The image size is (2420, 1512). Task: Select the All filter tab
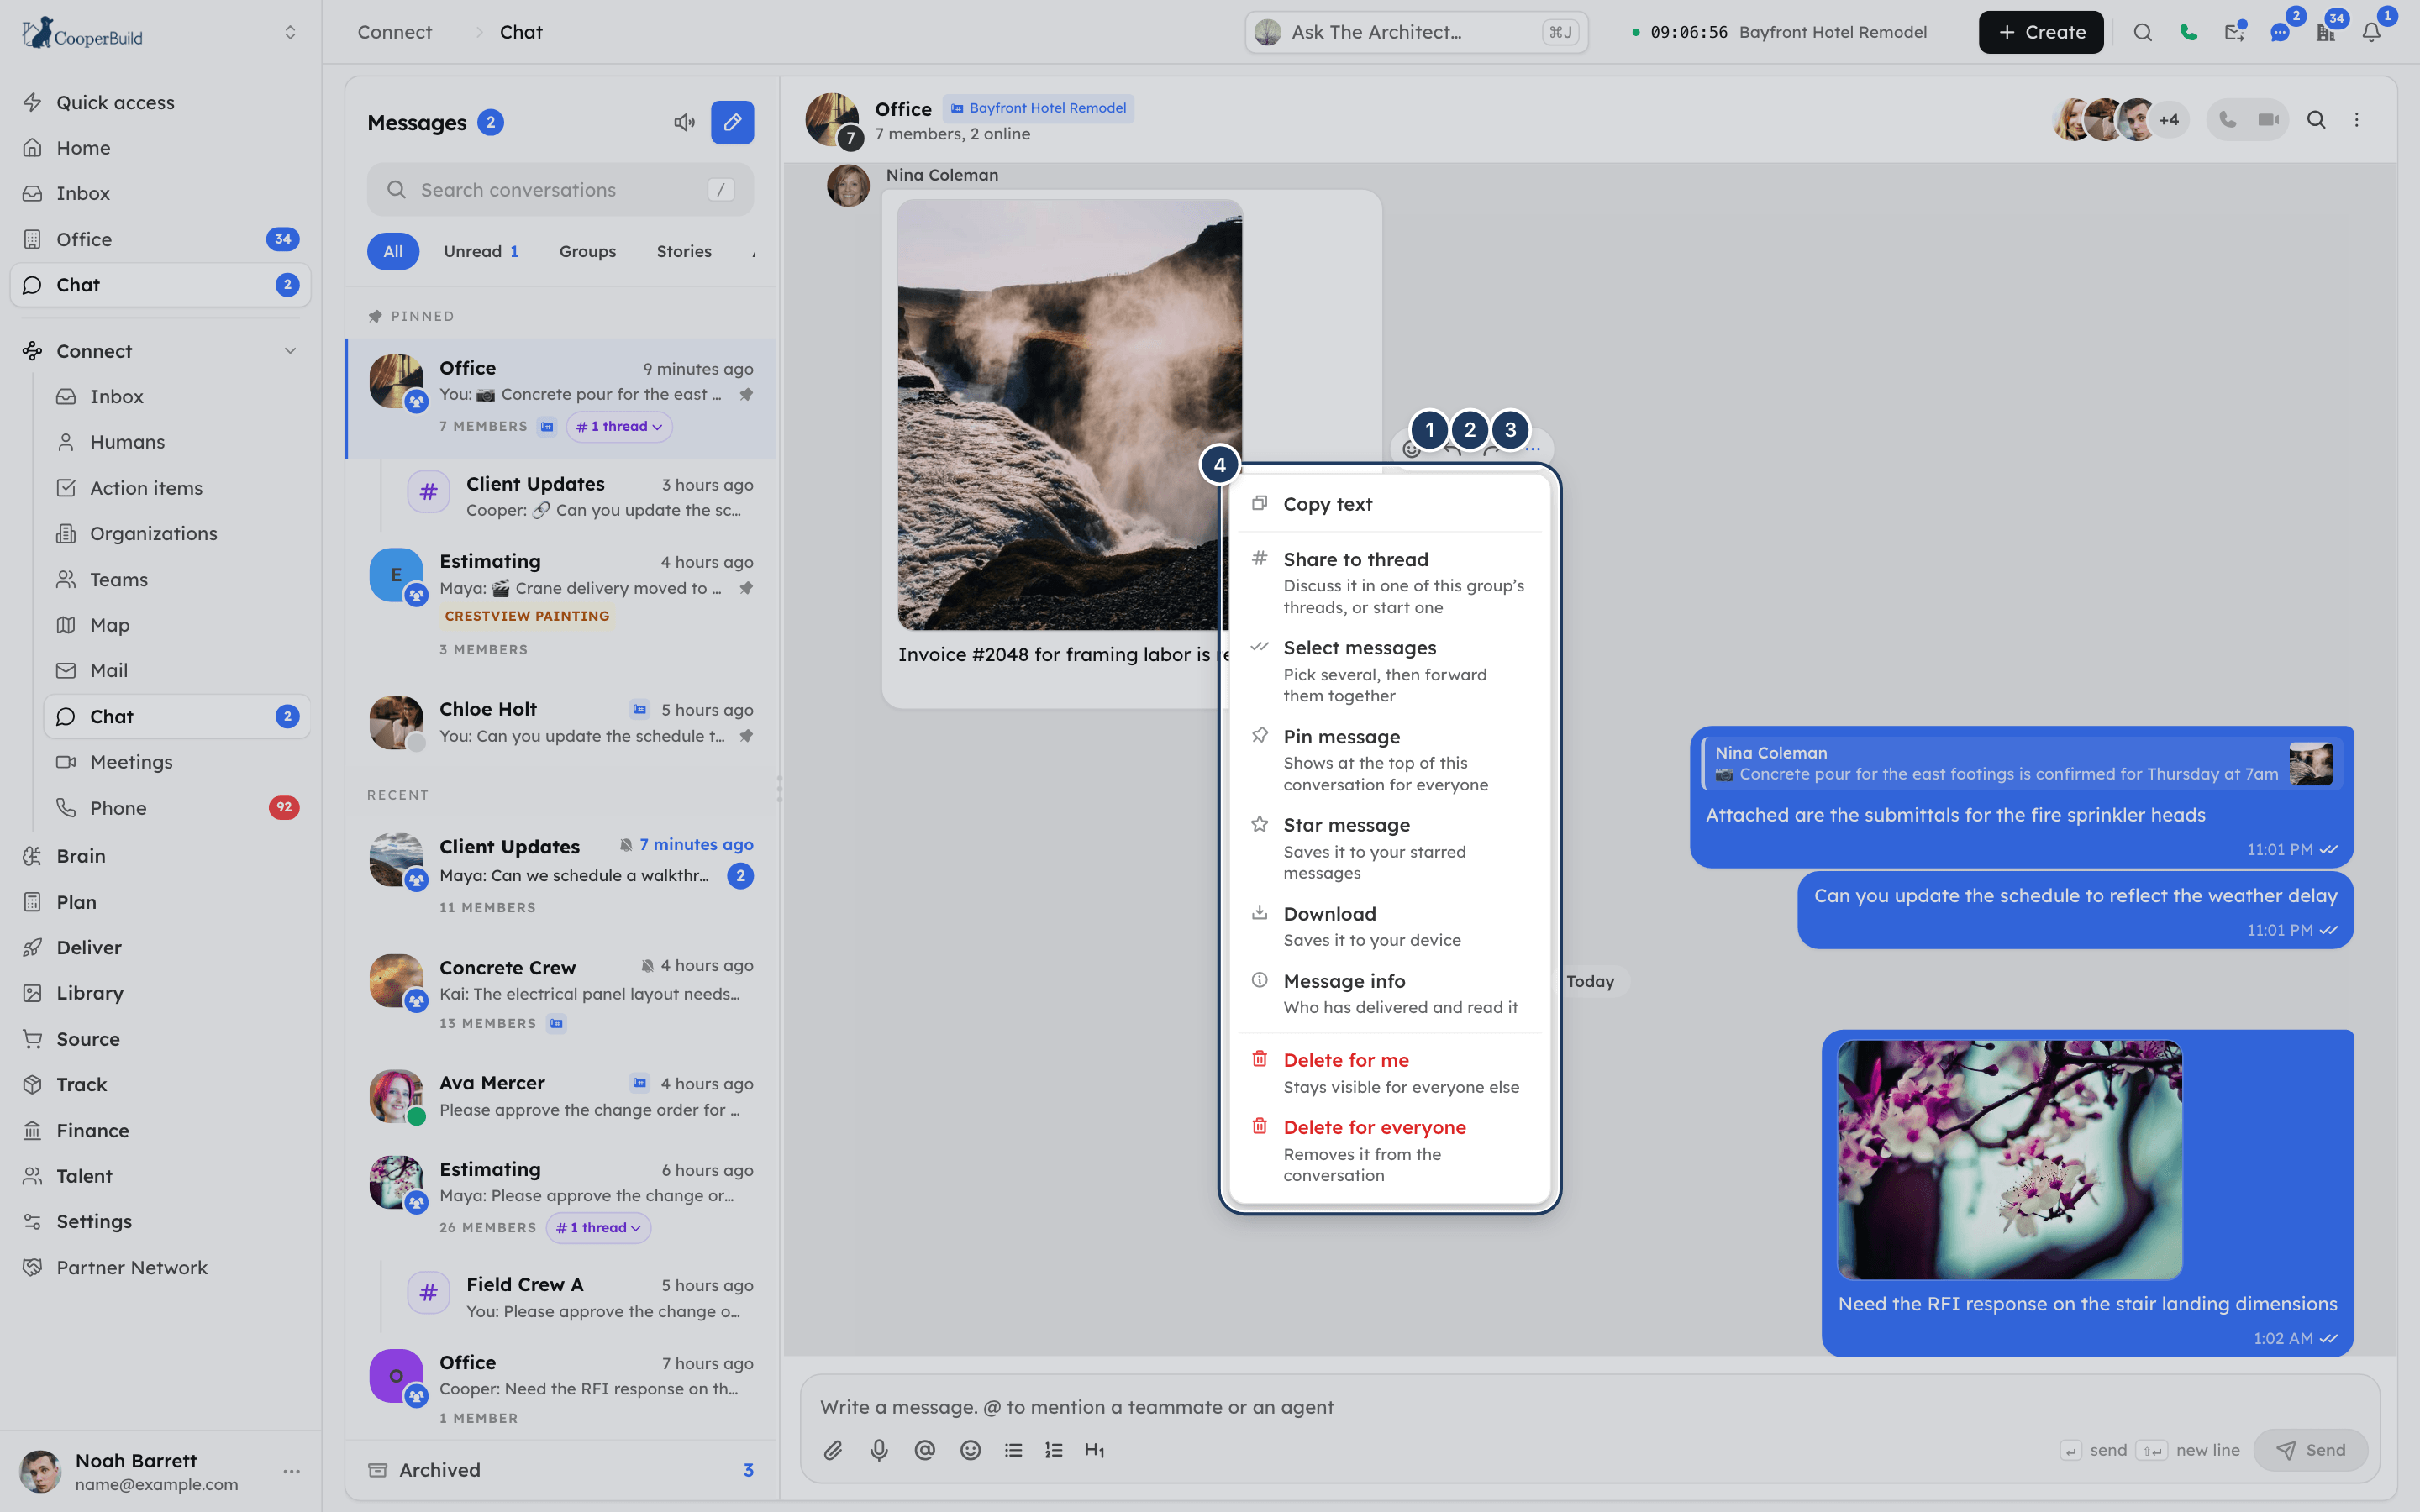coord(393,251)
